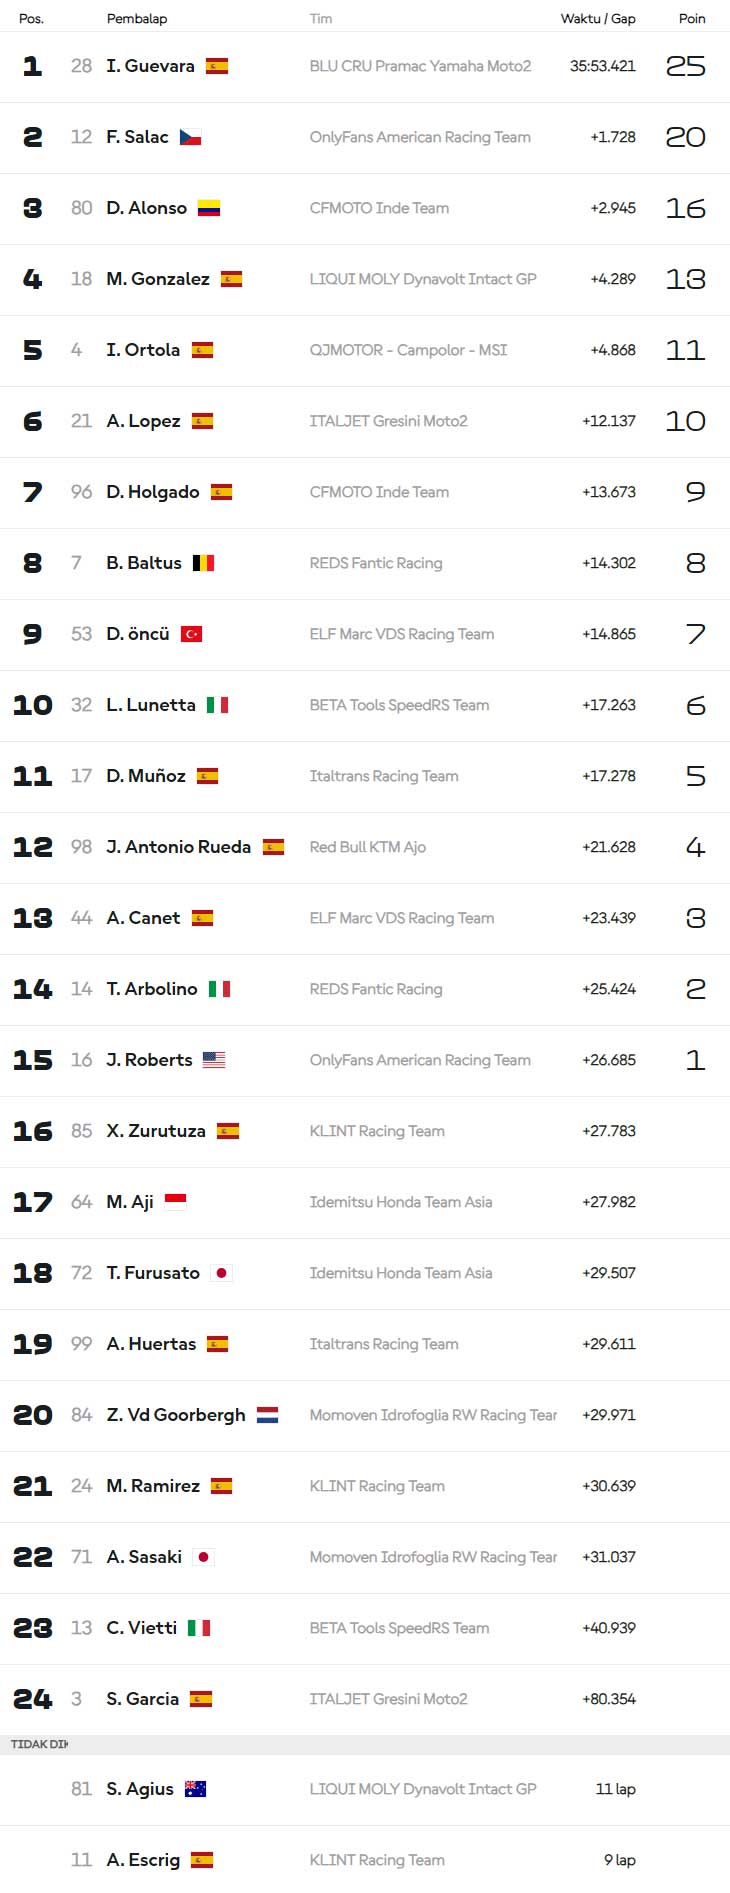The height and width of the screenshot is (1893, 730).
Task: Open rider I. Guevara's profile
Action: (x=150, y=66)
